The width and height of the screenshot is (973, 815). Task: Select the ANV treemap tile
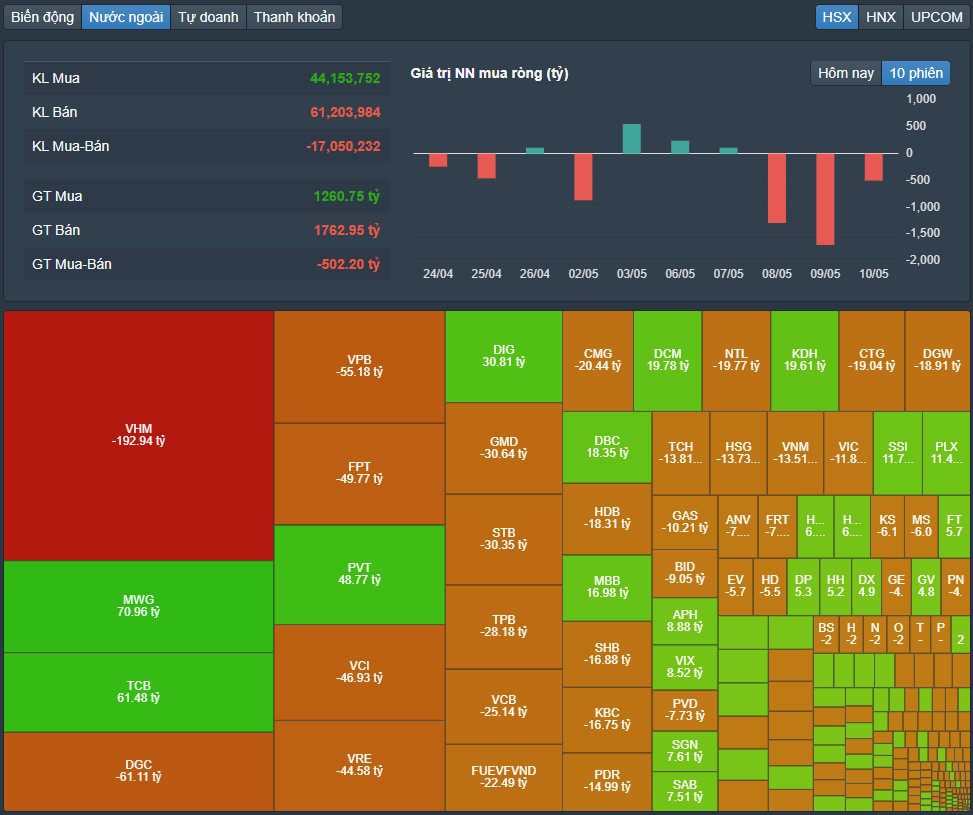[738, 526]
